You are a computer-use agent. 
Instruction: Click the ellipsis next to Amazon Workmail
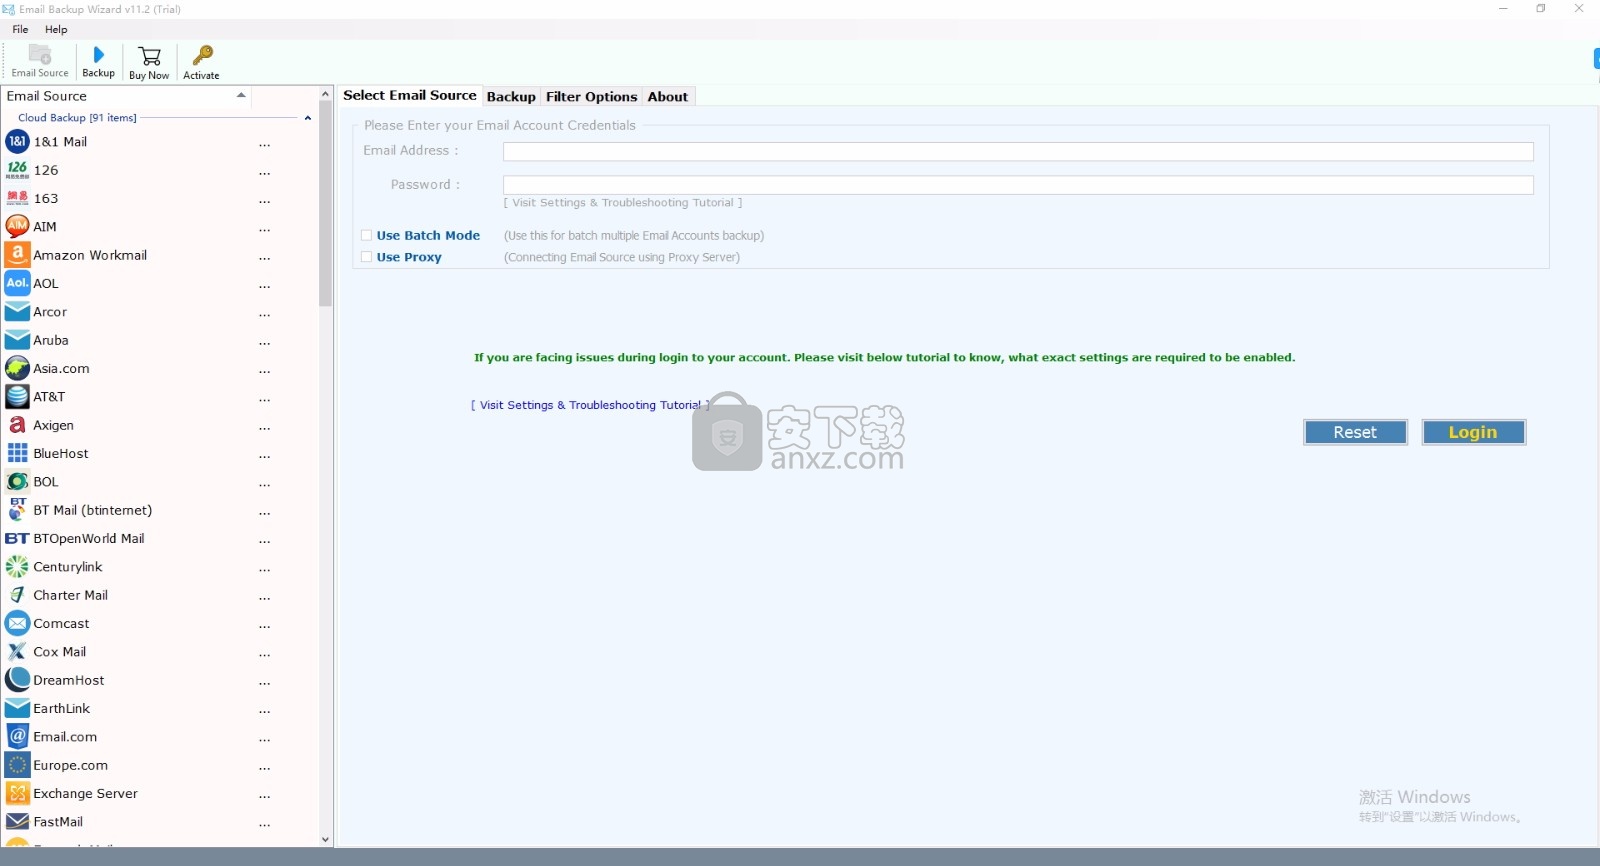tap(264, 258)
